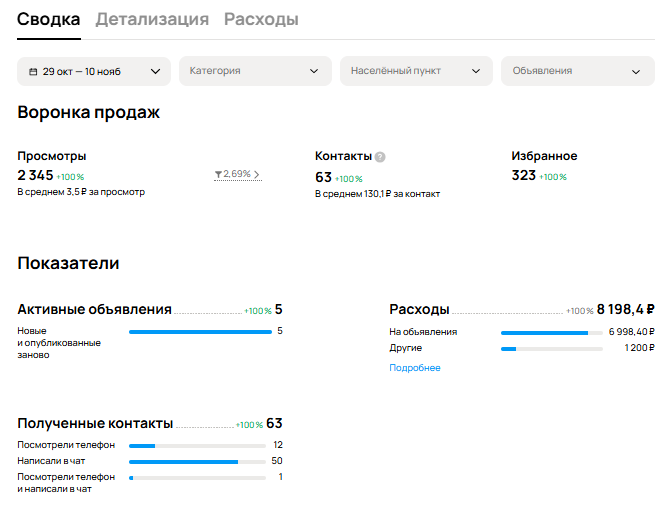The height and width of the screenshot is (510, 663).
Task: Click the chevron arrow in the Объявления filter
Action: point(636,72)
